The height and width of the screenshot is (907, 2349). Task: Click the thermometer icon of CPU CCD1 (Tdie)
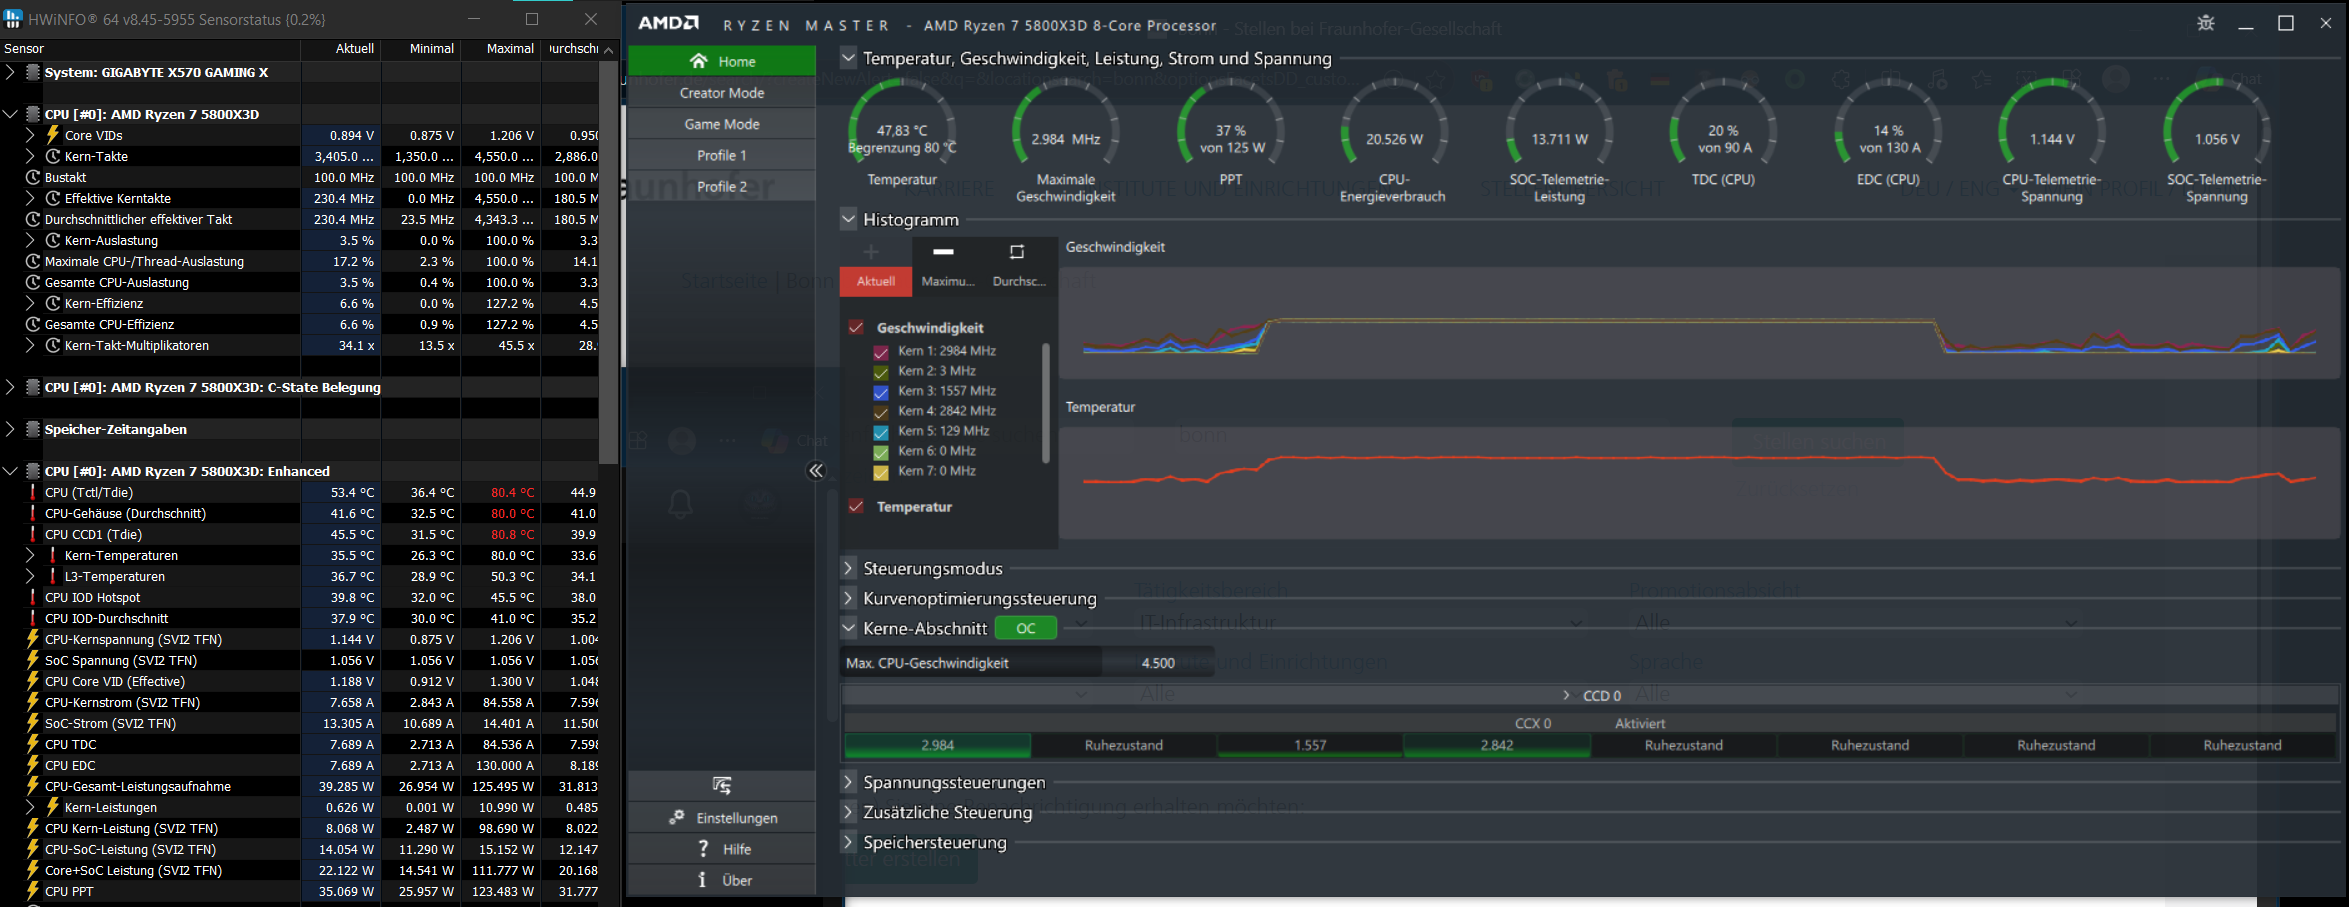click(33, 534)
